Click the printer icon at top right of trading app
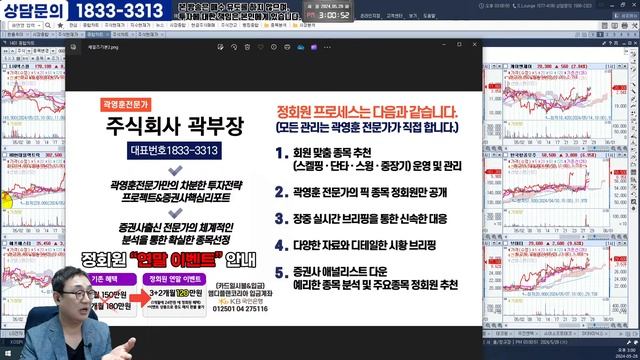 624,25
